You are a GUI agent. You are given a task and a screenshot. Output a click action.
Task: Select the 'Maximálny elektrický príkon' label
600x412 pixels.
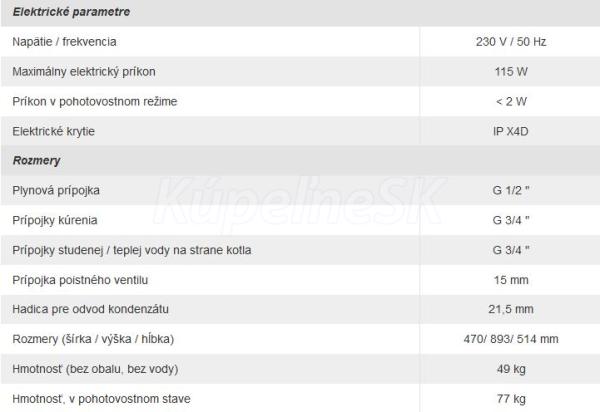pos(84,72)
